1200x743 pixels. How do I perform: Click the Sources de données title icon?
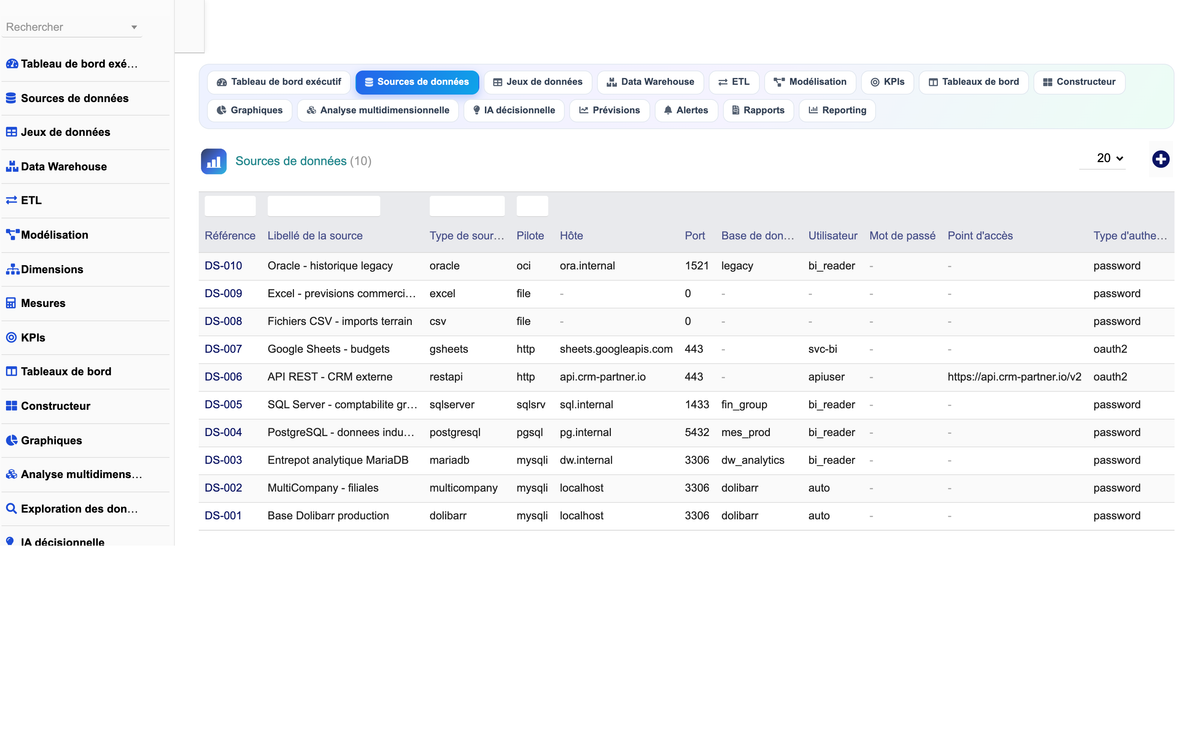(x=214, y=161)
